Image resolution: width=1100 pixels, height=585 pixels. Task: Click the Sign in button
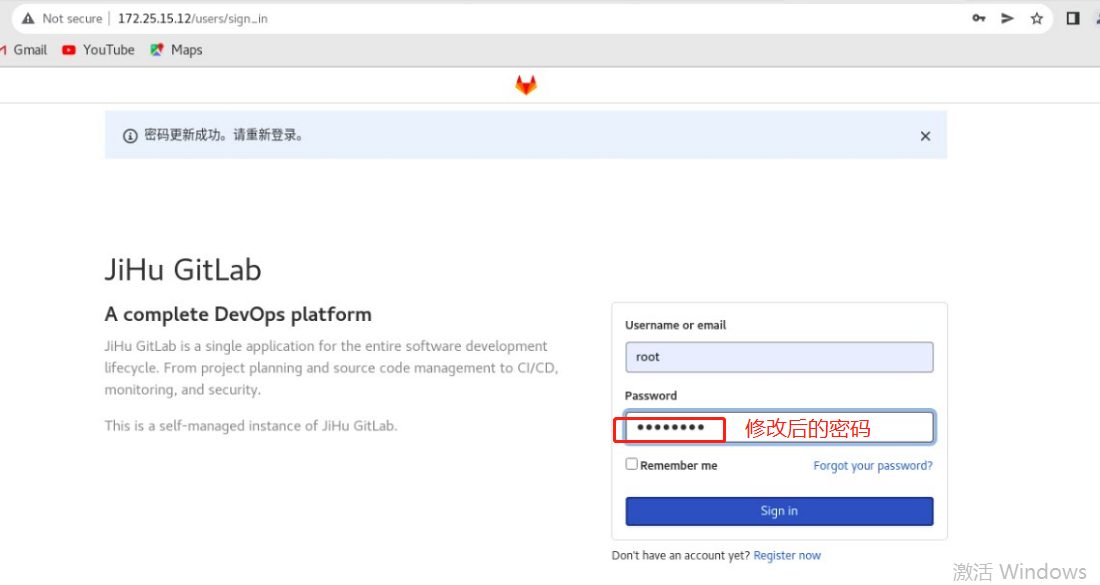[779, 511]
